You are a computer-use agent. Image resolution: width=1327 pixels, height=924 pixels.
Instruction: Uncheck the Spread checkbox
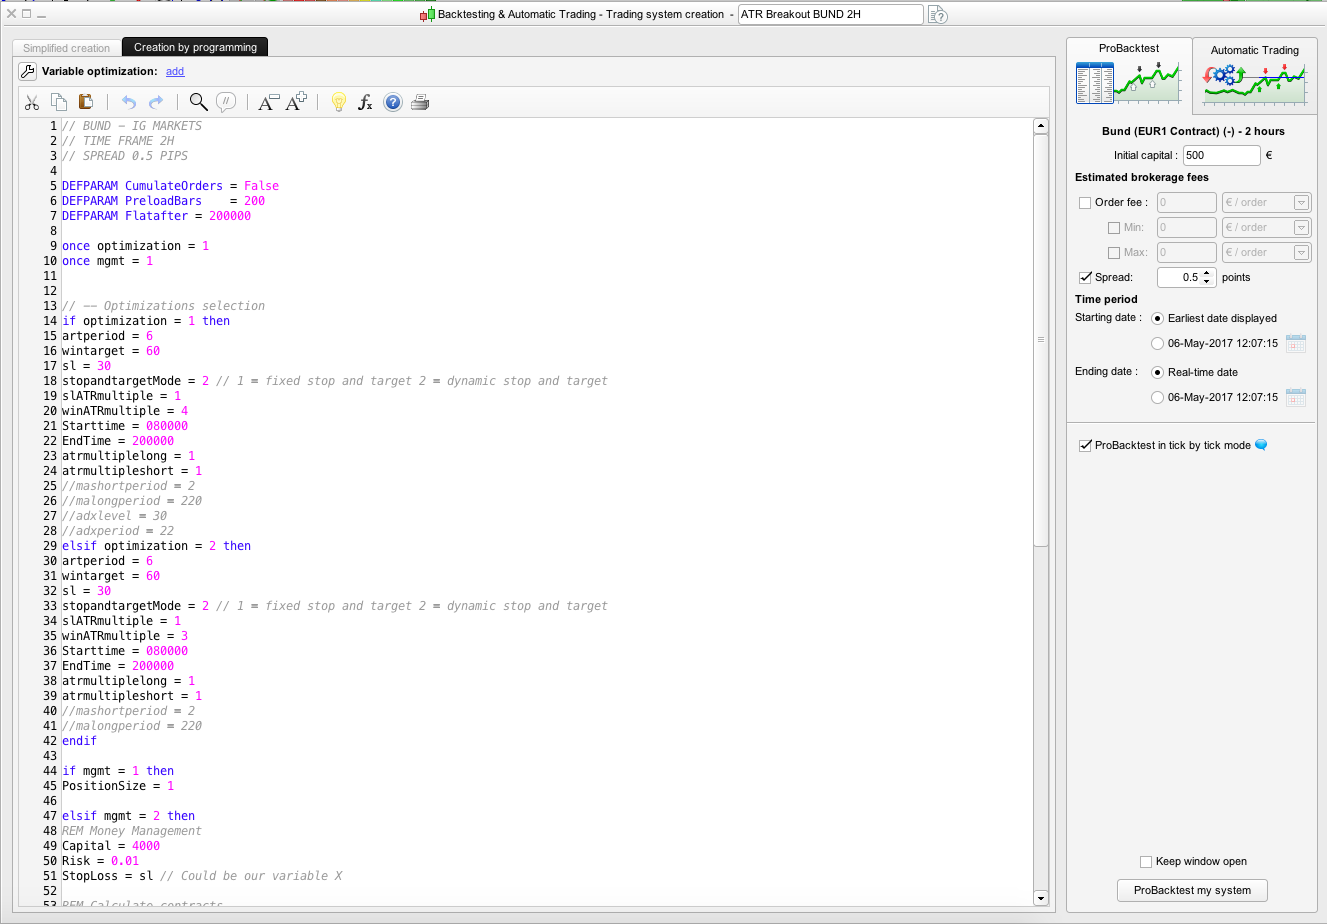coord(1085,278)
